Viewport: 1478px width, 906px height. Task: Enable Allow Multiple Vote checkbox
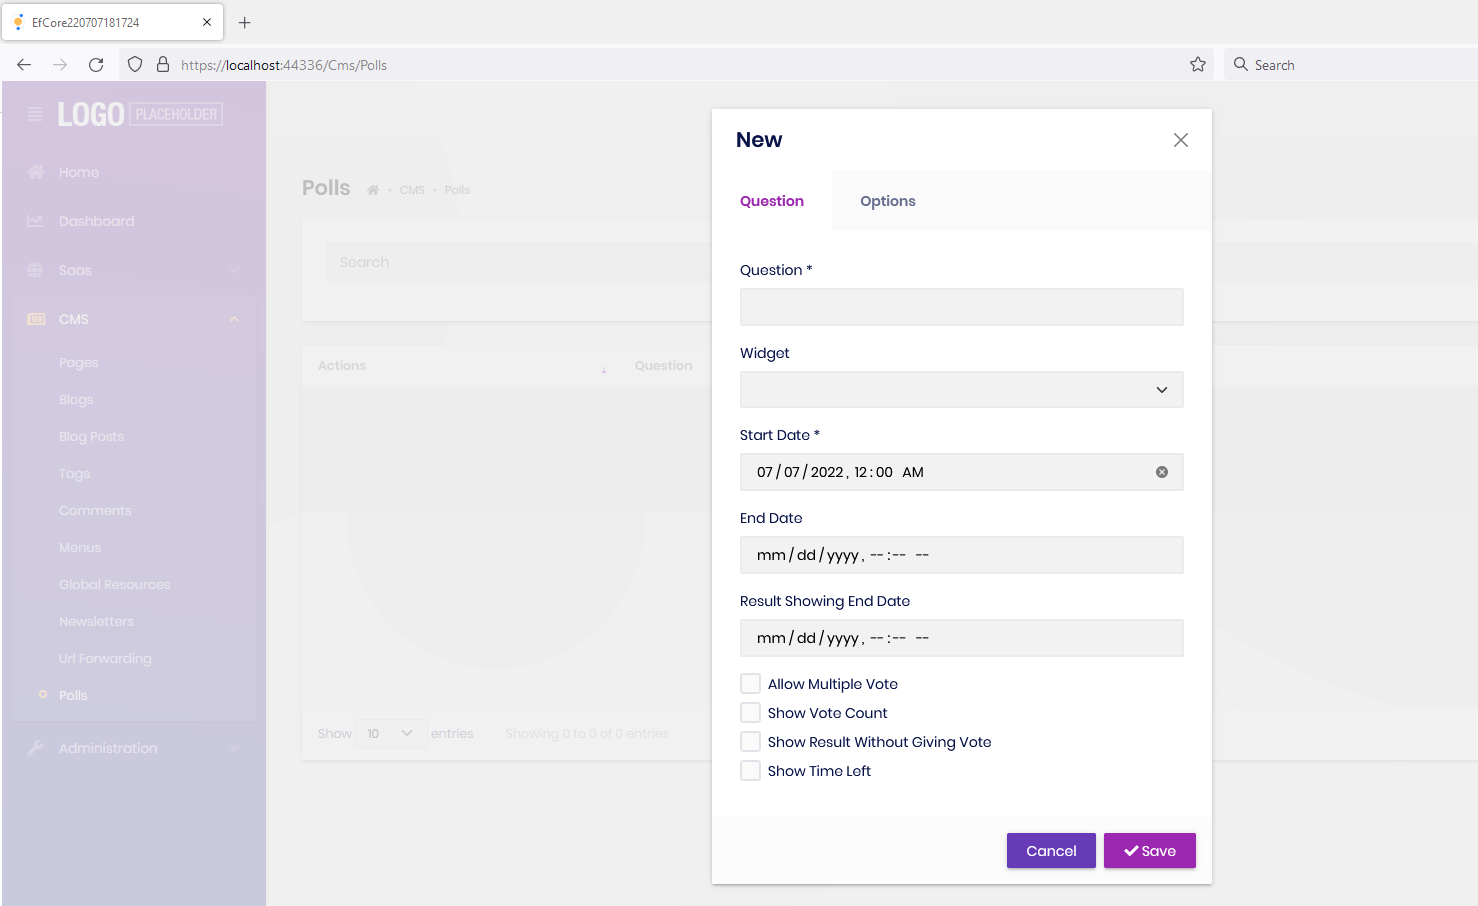(750, 684)
